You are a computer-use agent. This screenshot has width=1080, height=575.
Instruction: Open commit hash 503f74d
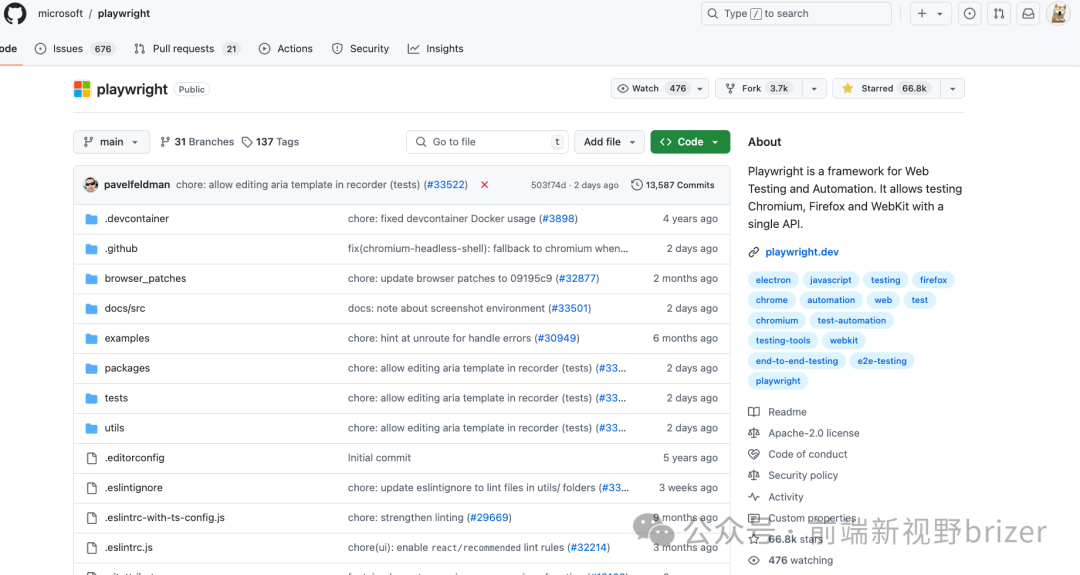(x=548, y=185)
